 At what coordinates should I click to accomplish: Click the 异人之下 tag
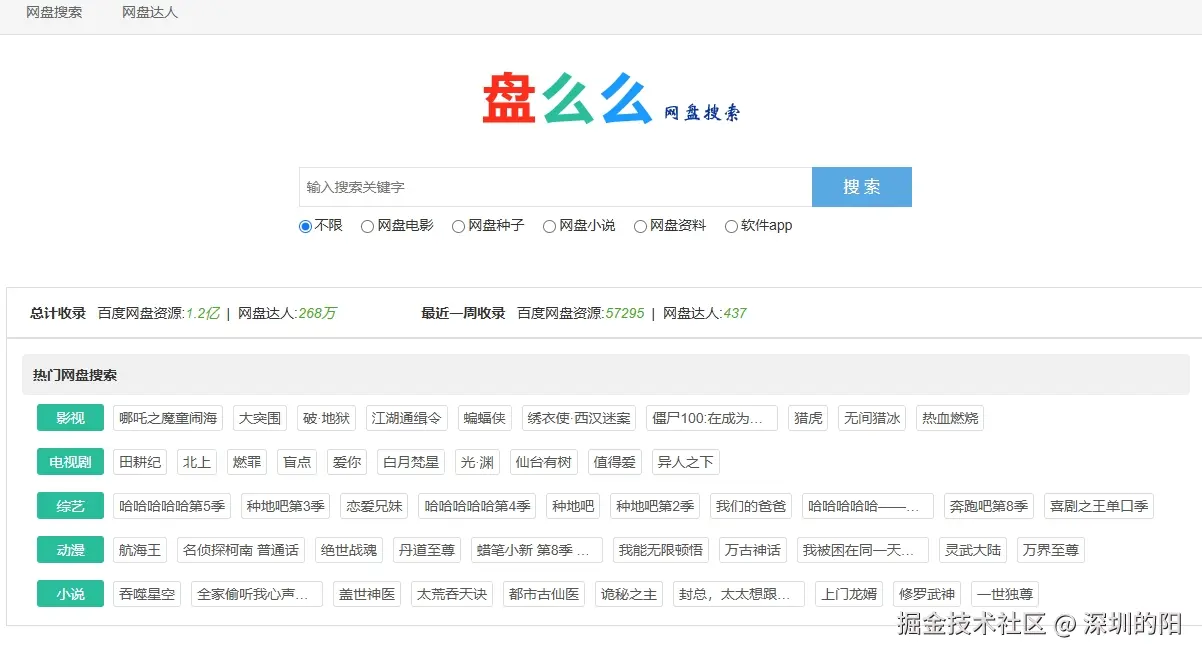click(686, 462)
